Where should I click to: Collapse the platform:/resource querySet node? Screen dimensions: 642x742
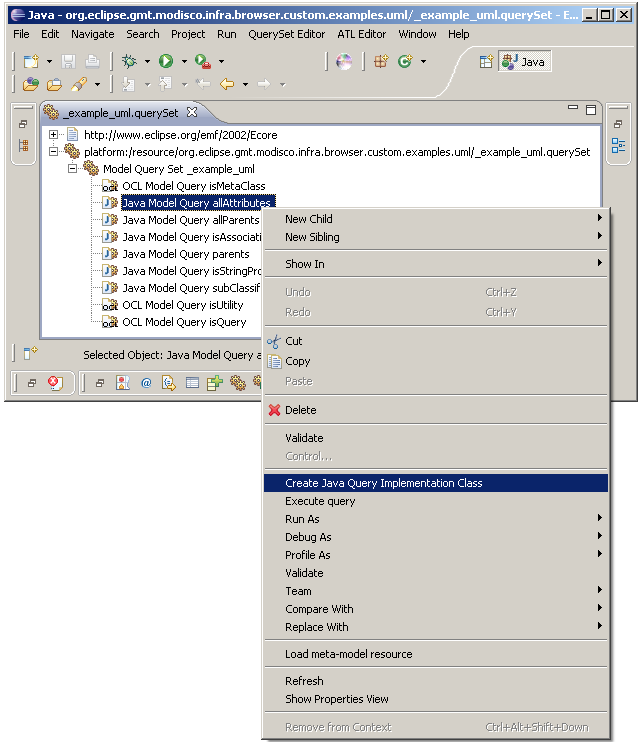[53, 152]
